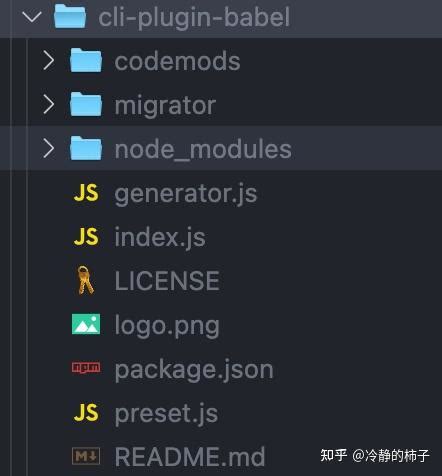Click the npm icon beside package.json

86,368
